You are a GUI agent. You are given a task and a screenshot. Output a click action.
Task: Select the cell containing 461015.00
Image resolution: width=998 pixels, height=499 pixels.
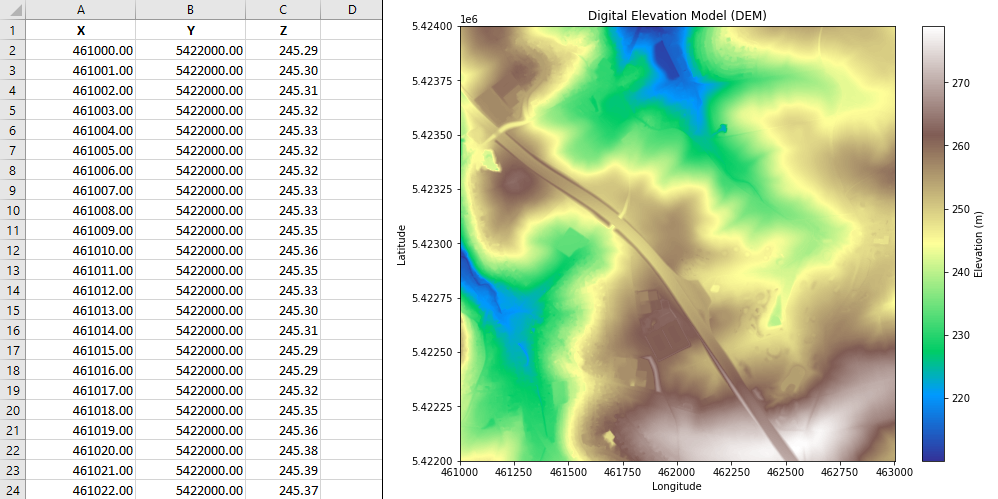point(80,350)
